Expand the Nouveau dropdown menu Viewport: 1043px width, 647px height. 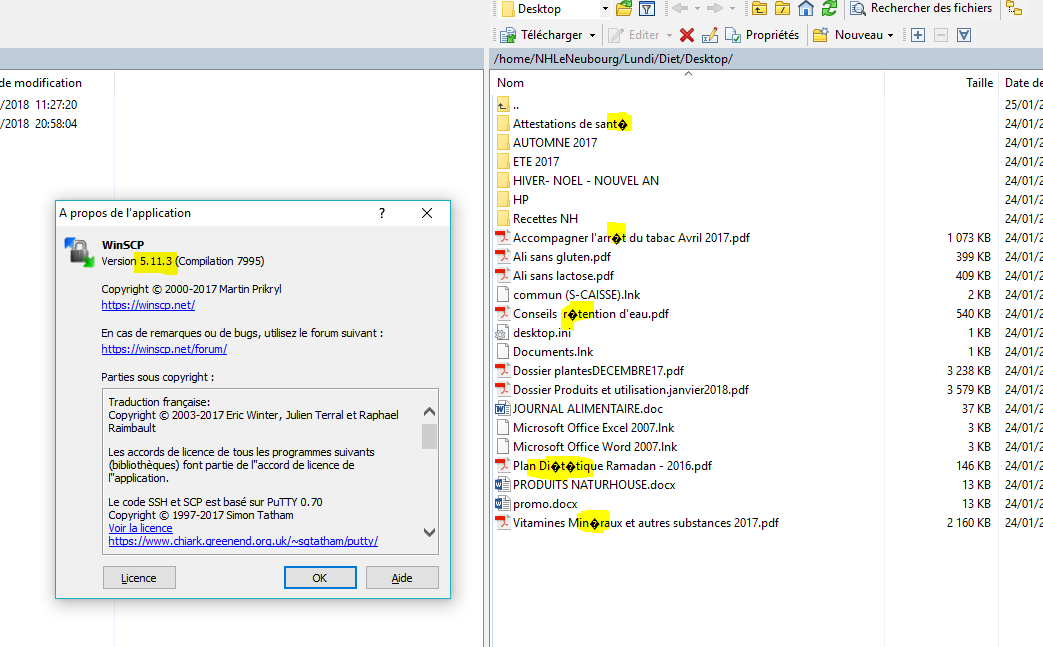[x=891, y=35]
